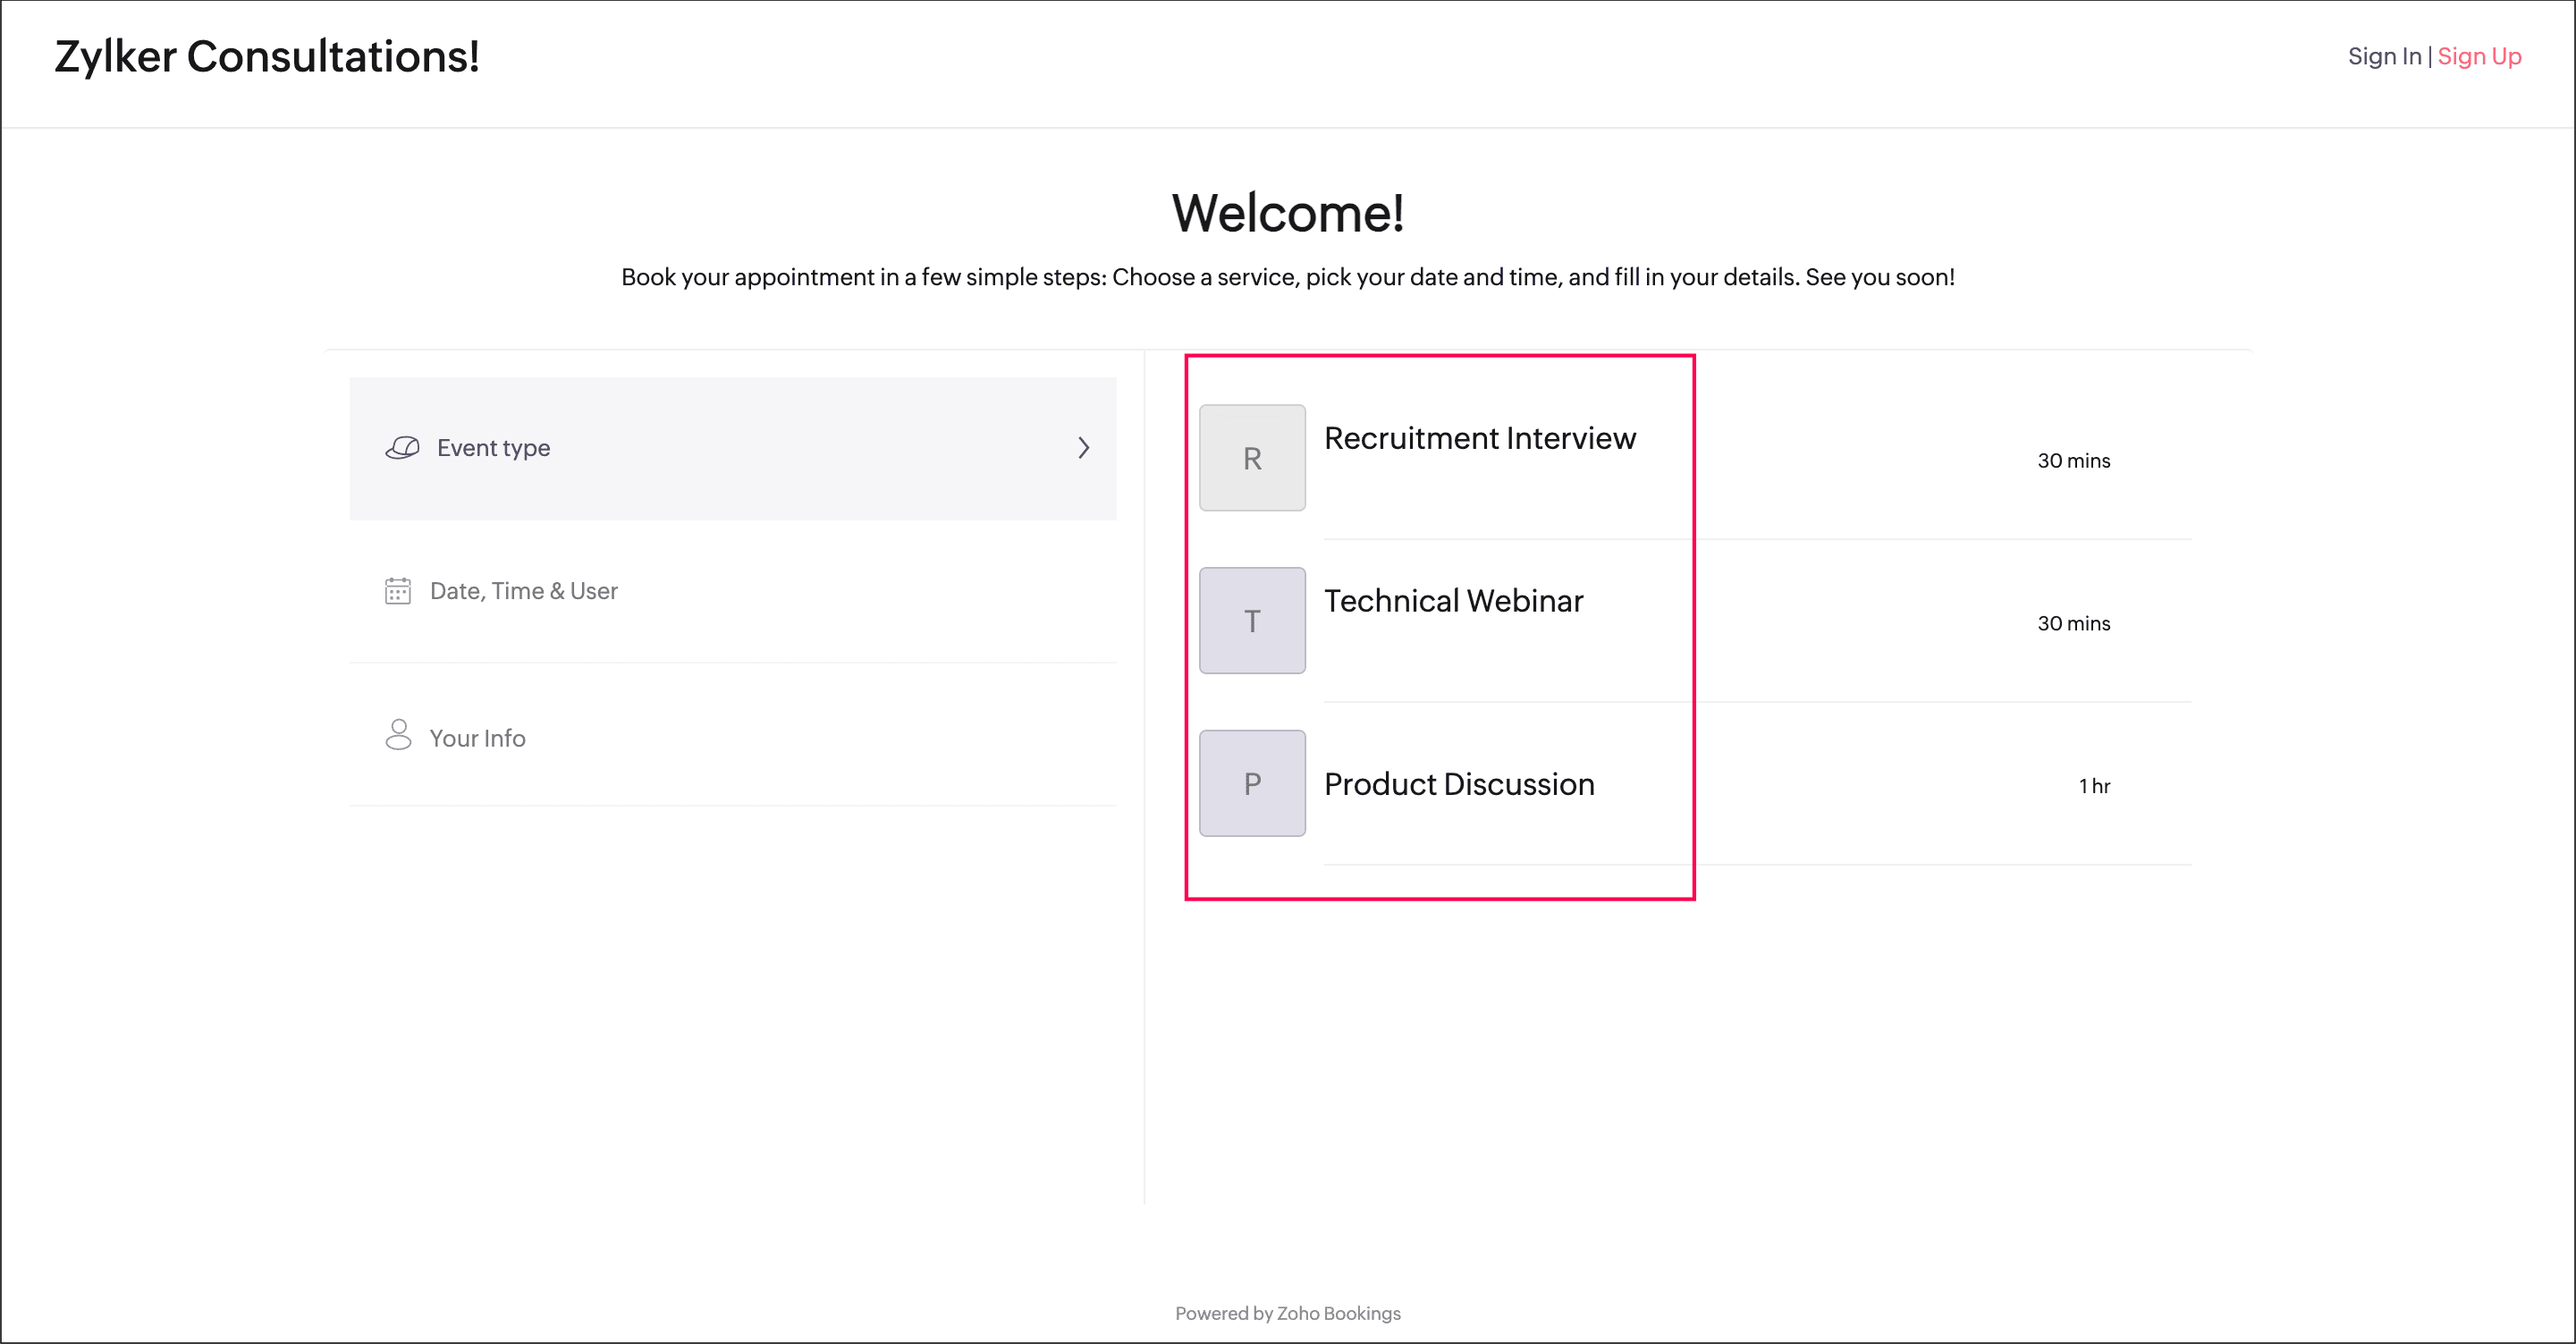The width and height of the screenshot is (2576, 1344).
Task: Expand the Event type chevron arrow
Action: click(x=1083, y=448)
